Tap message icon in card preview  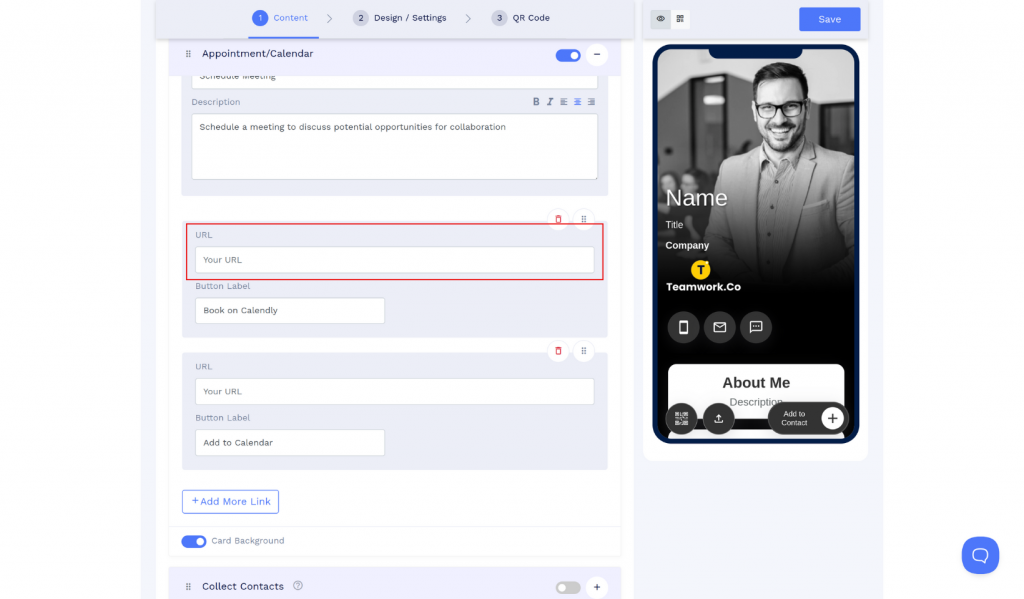pos(756,327)
